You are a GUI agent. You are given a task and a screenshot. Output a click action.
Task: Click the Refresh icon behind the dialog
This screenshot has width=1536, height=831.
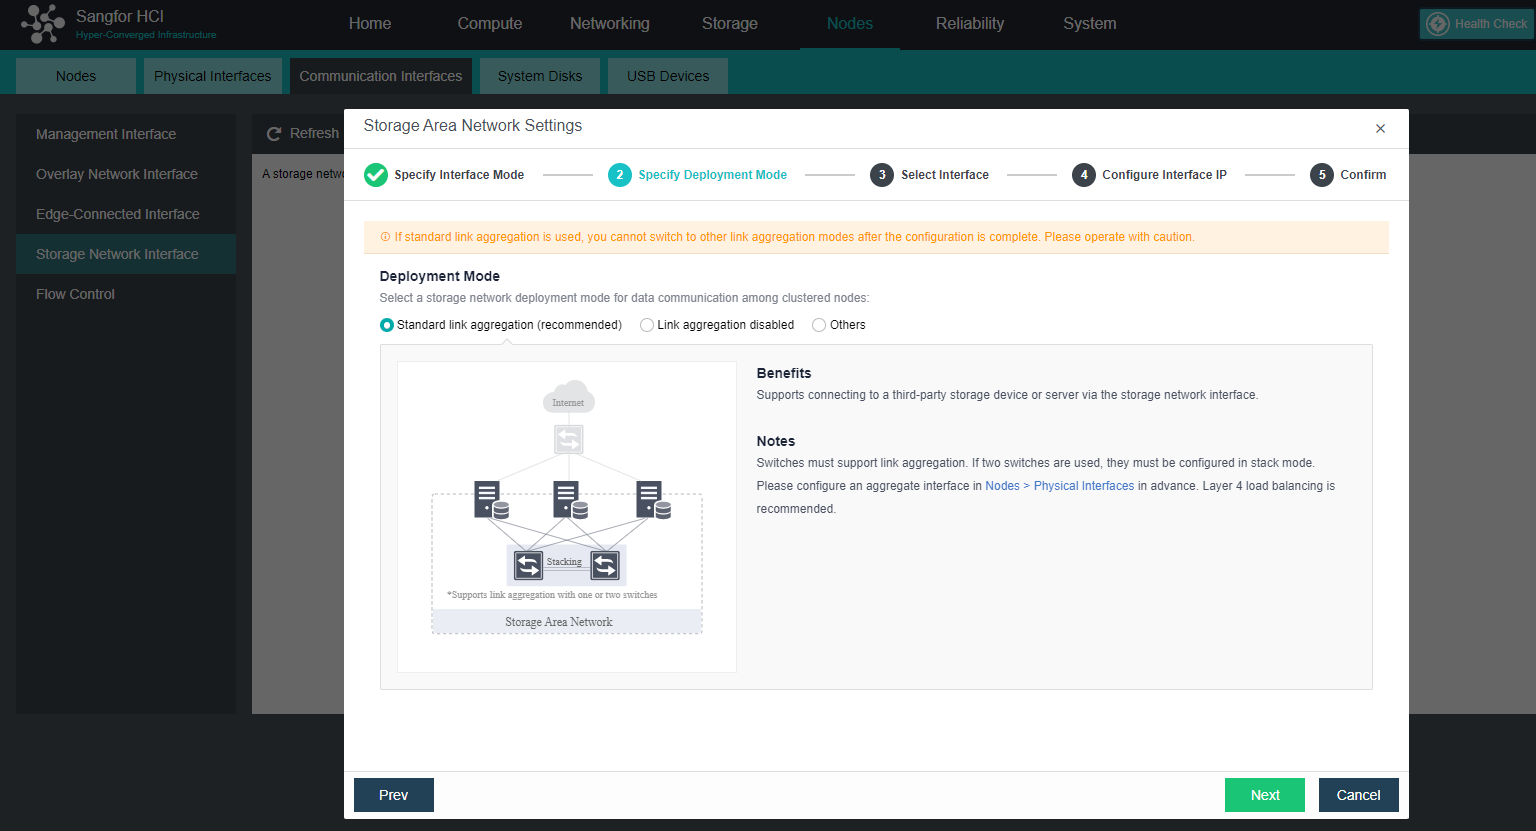273,132
